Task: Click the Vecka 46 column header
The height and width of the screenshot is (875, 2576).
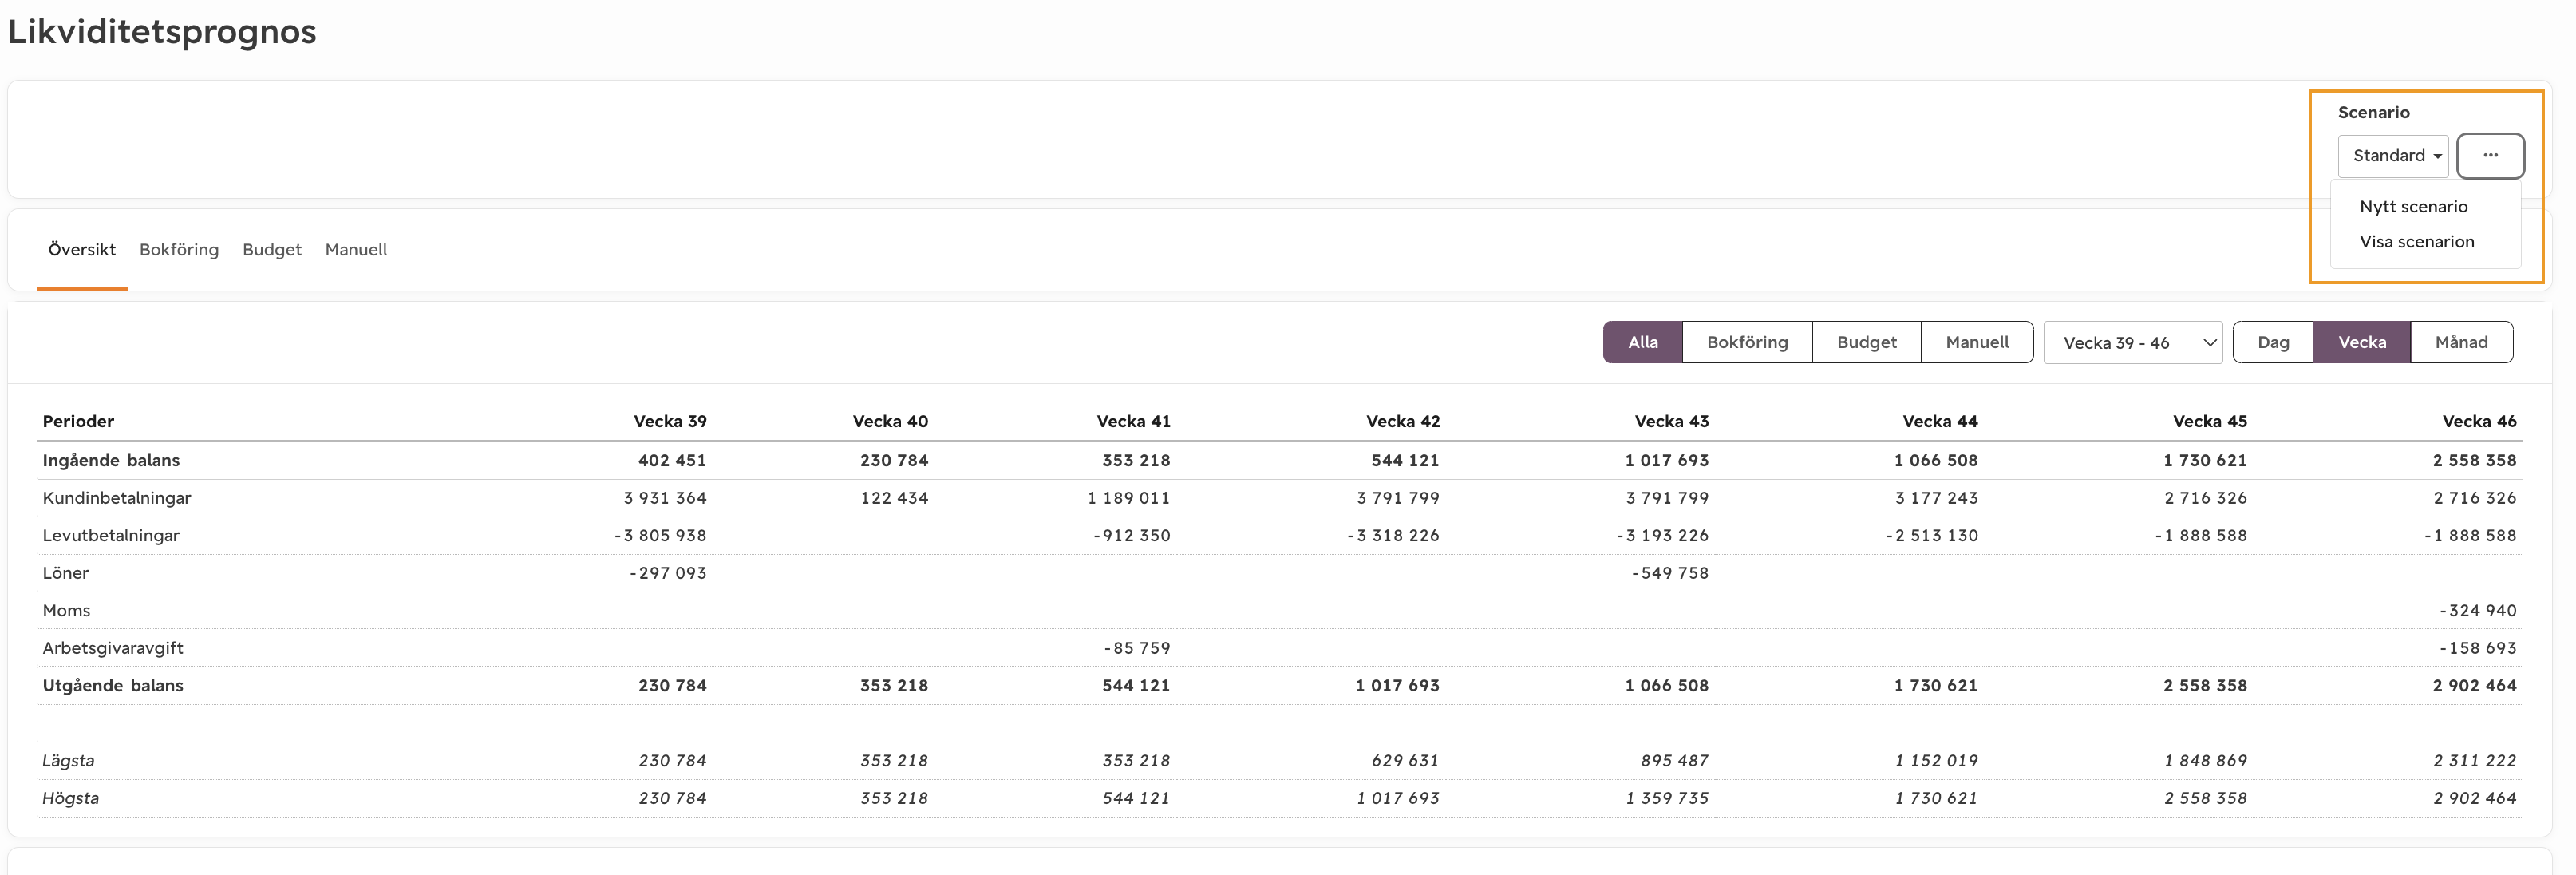Action: (x=2480, y=421)
